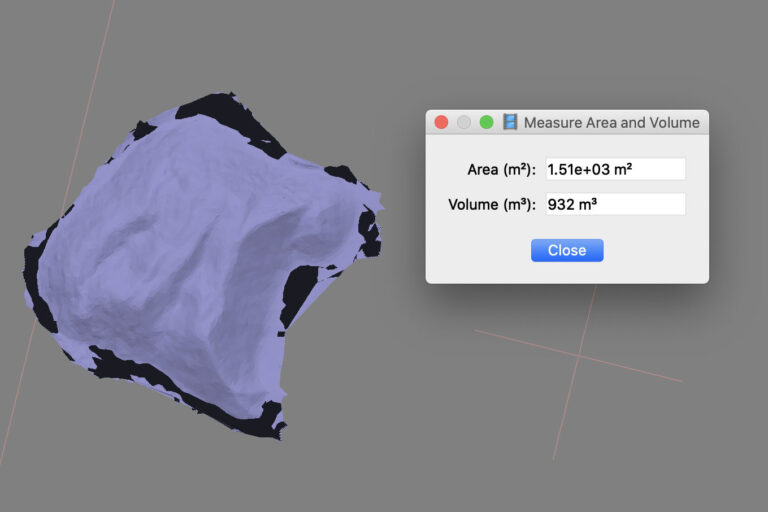This screenshot has height=512, width=768.
Task: Zoom the dialog with the green button
Action: tap(486, 122)
